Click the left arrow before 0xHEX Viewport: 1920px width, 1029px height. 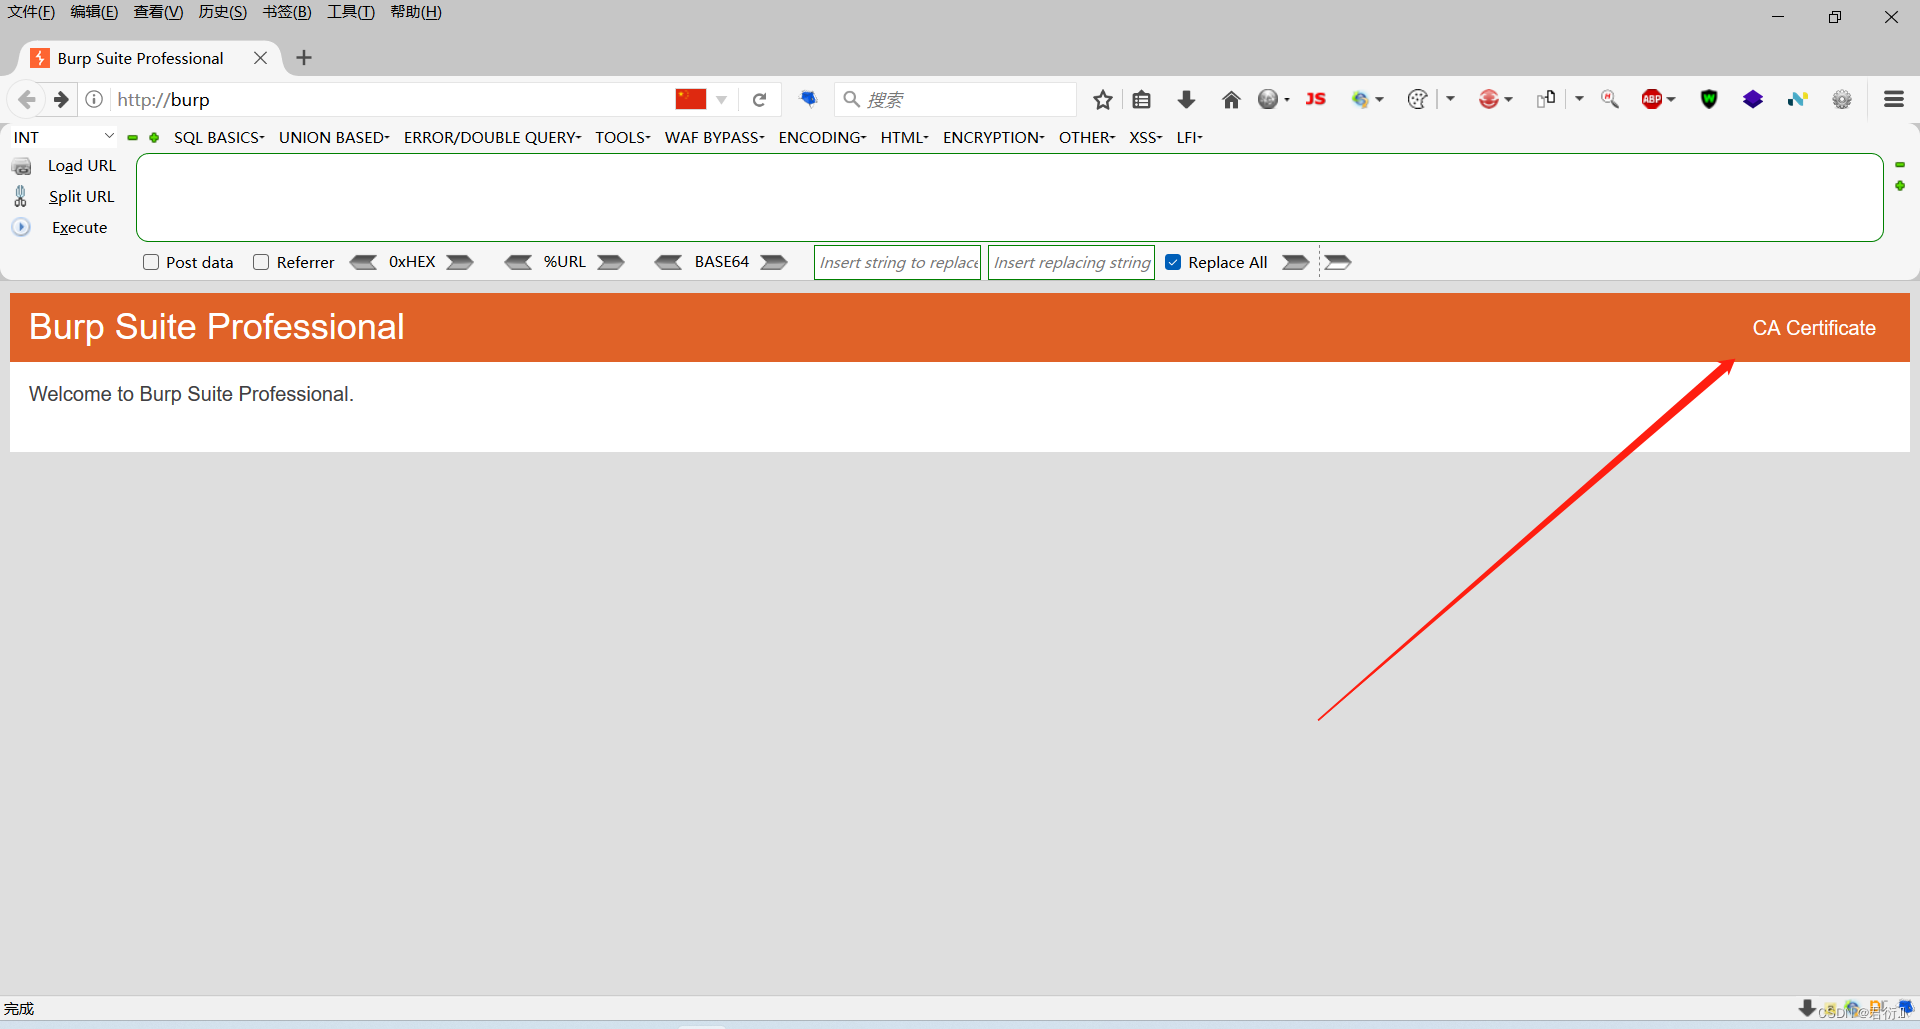363,262
